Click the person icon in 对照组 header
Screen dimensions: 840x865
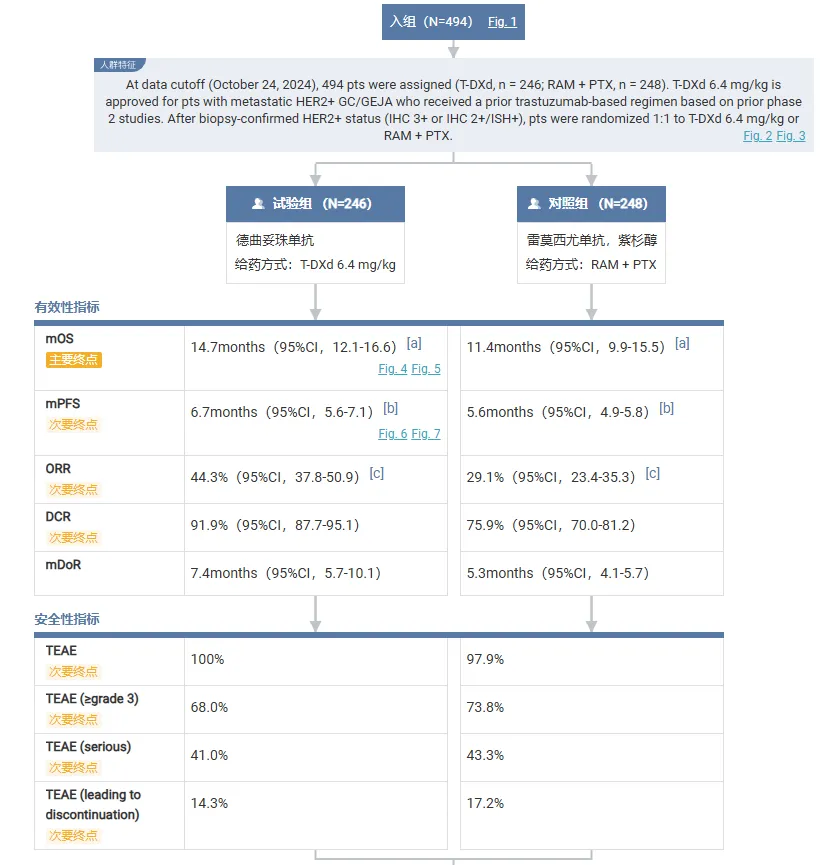534,204
